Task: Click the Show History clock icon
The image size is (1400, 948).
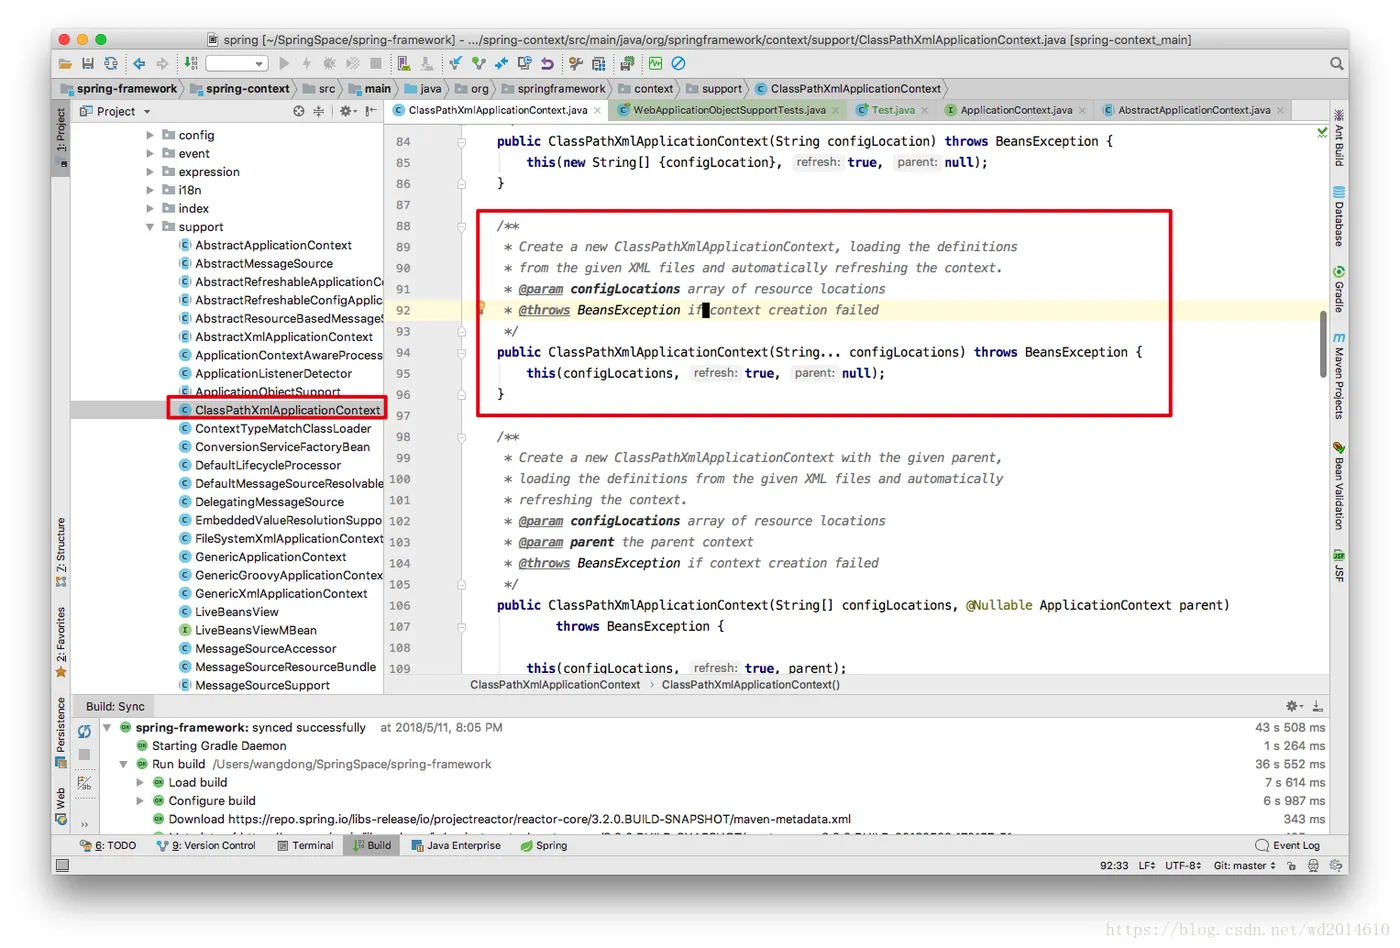Action: 525,64
